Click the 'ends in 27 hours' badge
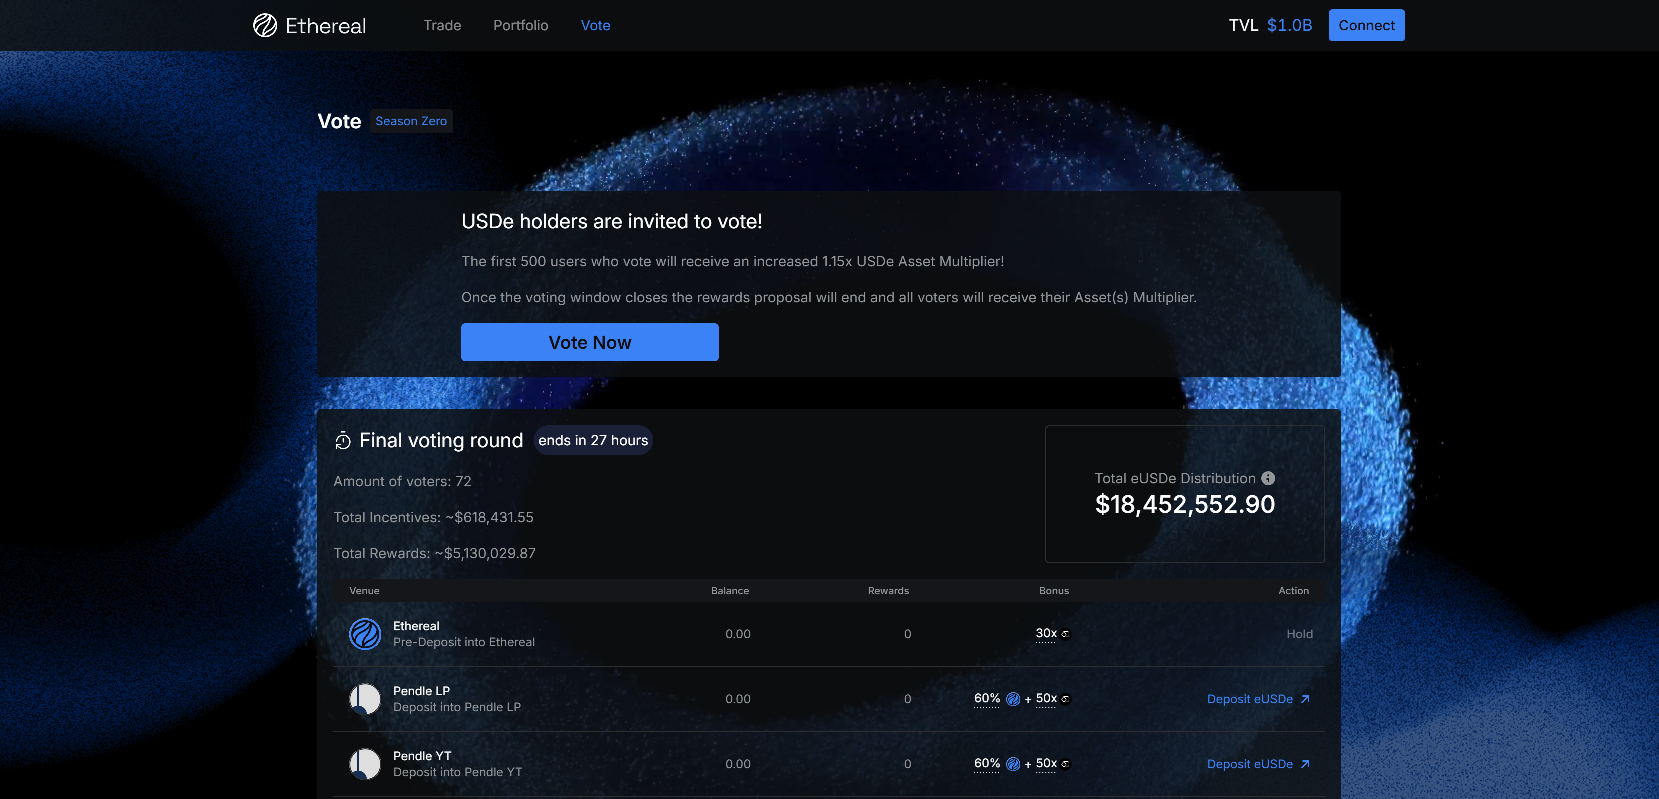This screenshot has height=799, width=1659. [593, 440]
